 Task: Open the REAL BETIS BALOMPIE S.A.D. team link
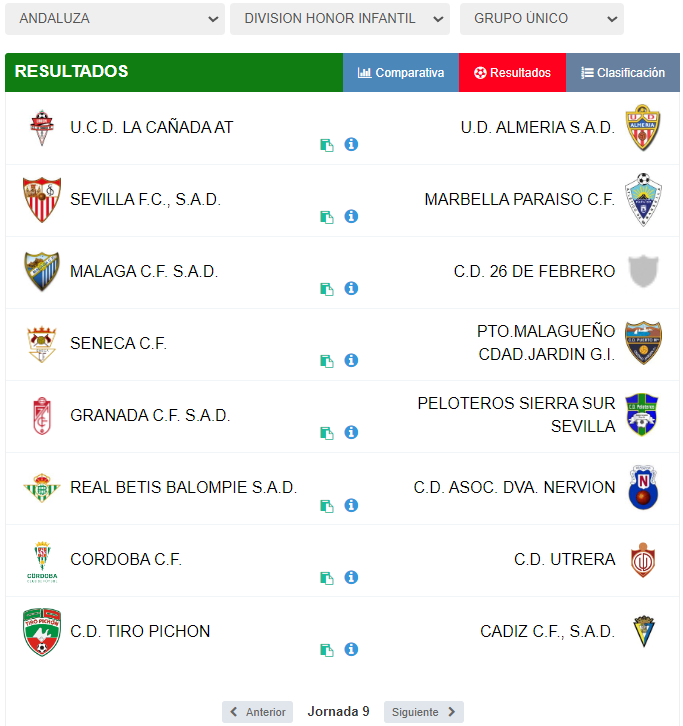pos(183,488)
